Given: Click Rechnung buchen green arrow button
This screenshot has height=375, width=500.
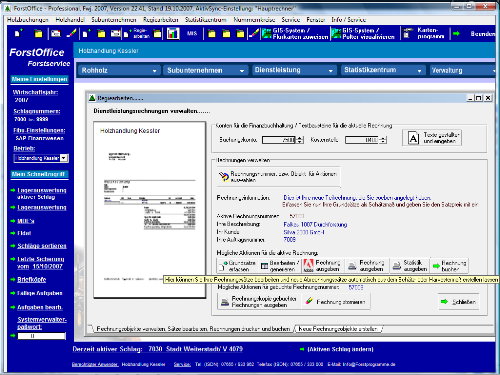Looking at the screenshot, I should pos(449,266).
